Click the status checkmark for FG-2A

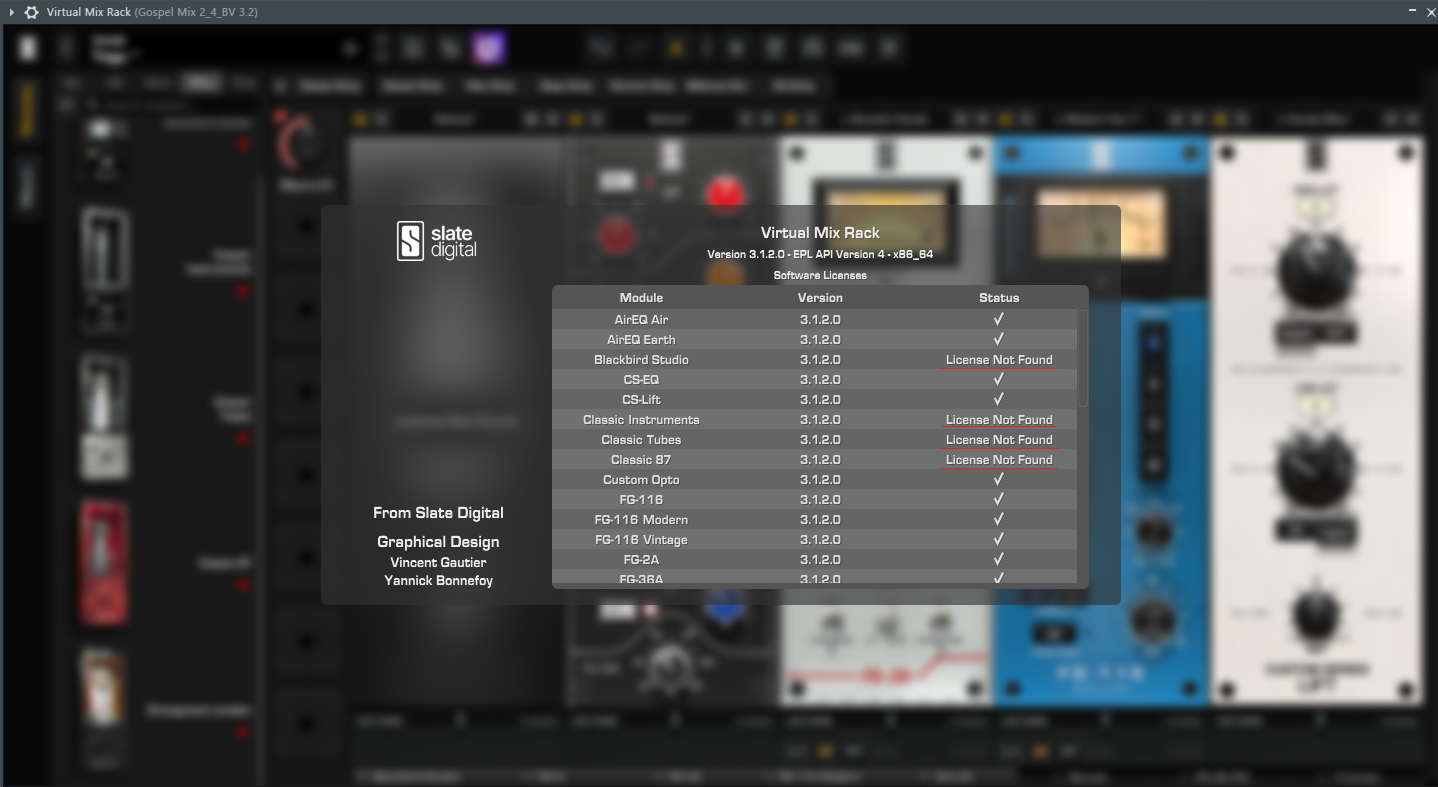tap(999, 559)
